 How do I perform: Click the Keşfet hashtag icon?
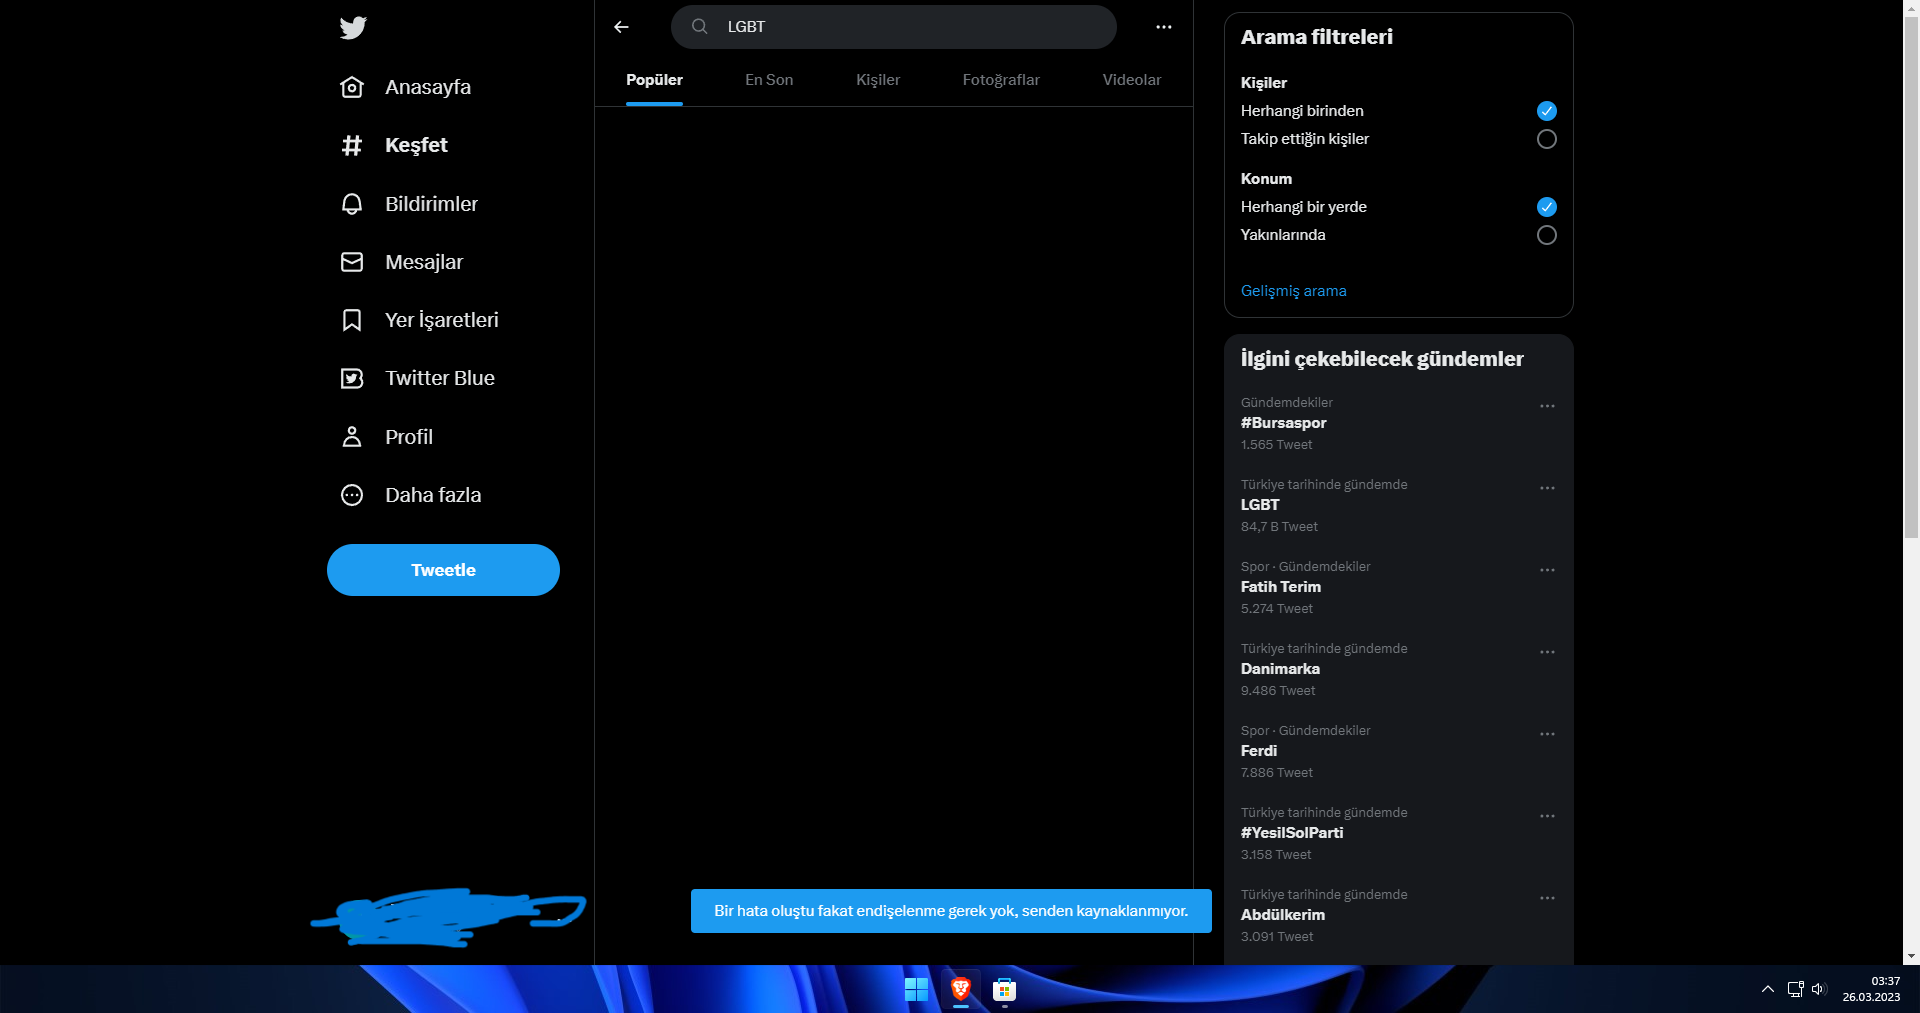tap(352, 145)
